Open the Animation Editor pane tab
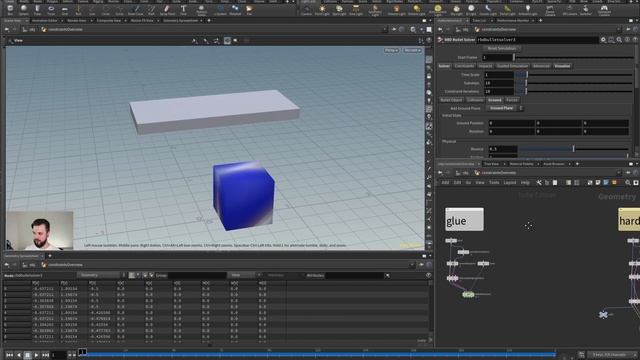The image size is (640, 360). click(x=44, y=20)
